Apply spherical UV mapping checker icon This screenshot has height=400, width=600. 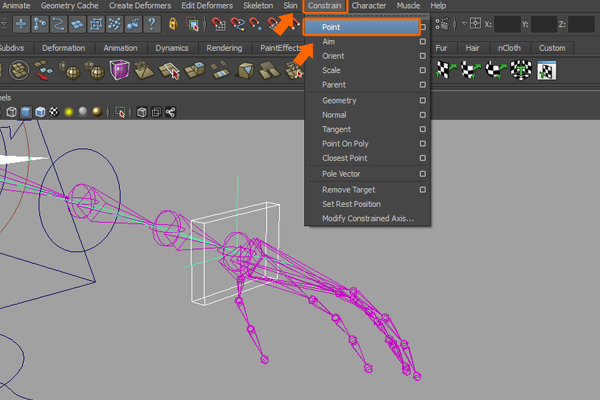[496, 70]
